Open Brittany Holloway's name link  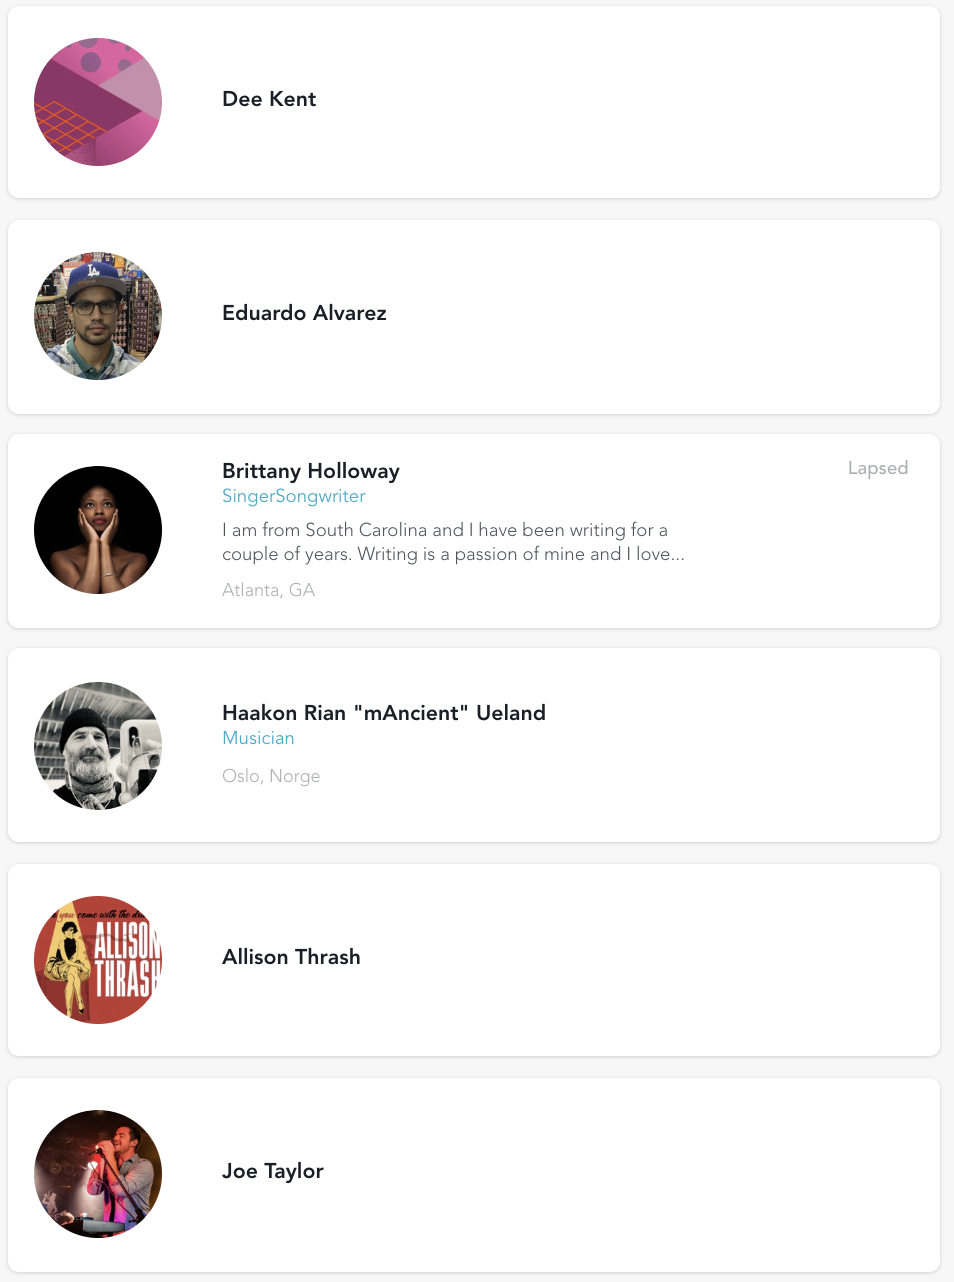(x=311, y=471)
